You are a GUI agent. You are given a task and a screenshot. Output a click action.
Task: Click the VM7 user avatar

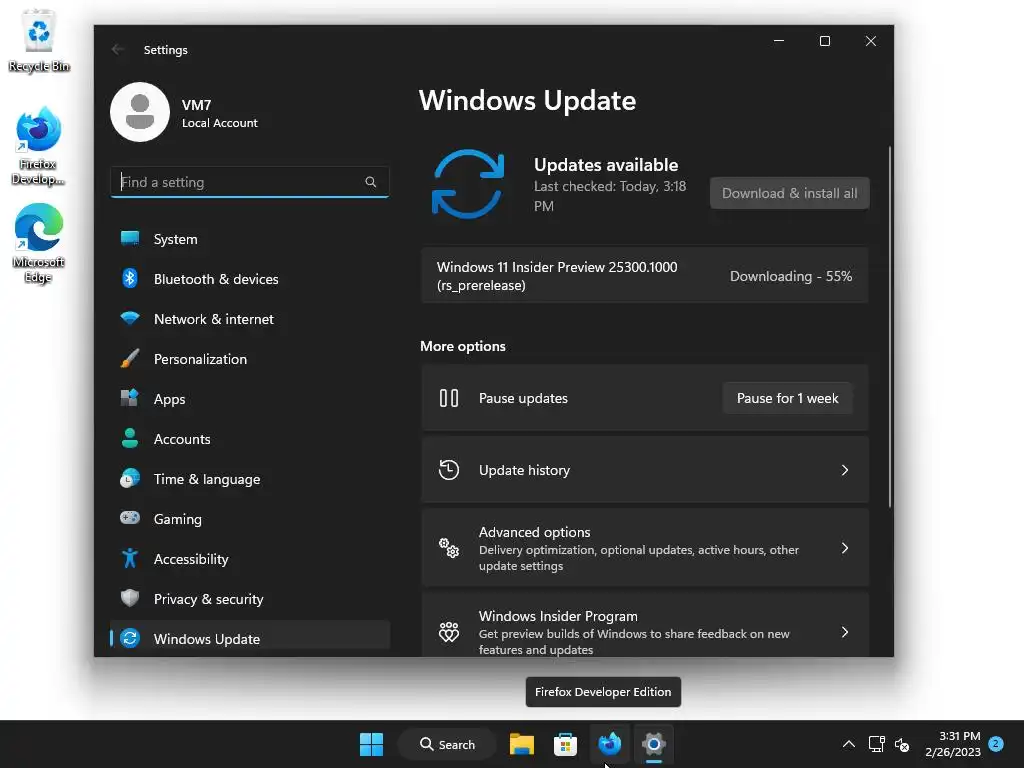click(140, 112)
